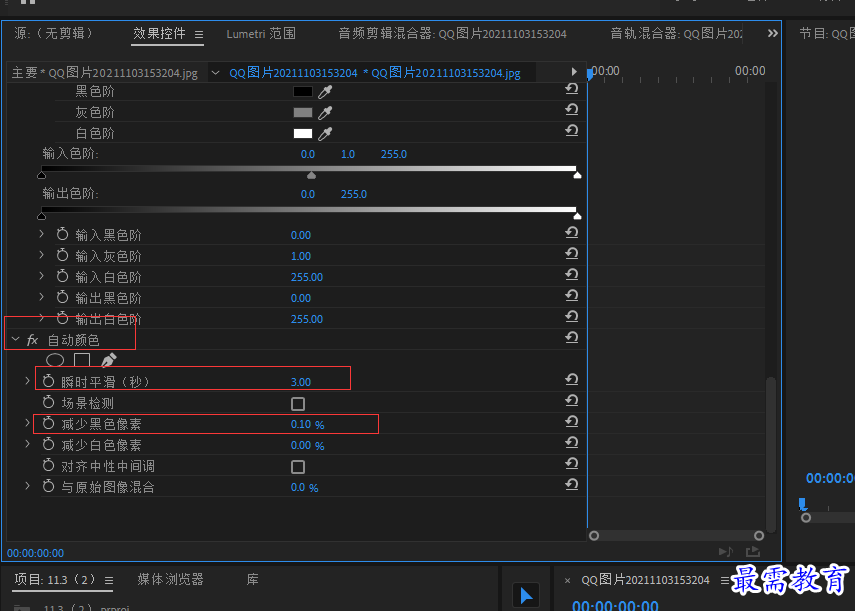
Task: Expand the 瞬时平滑（秒） parameter
Action: [x=27, y=381]
